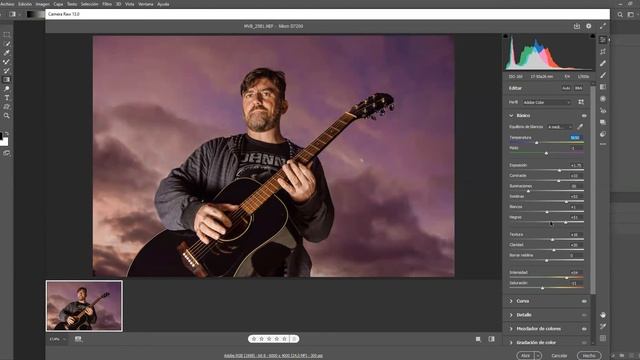Click the save image icon at top
Image resolution: width=640 pixels, height=360 pixels.
click(577, 26)
